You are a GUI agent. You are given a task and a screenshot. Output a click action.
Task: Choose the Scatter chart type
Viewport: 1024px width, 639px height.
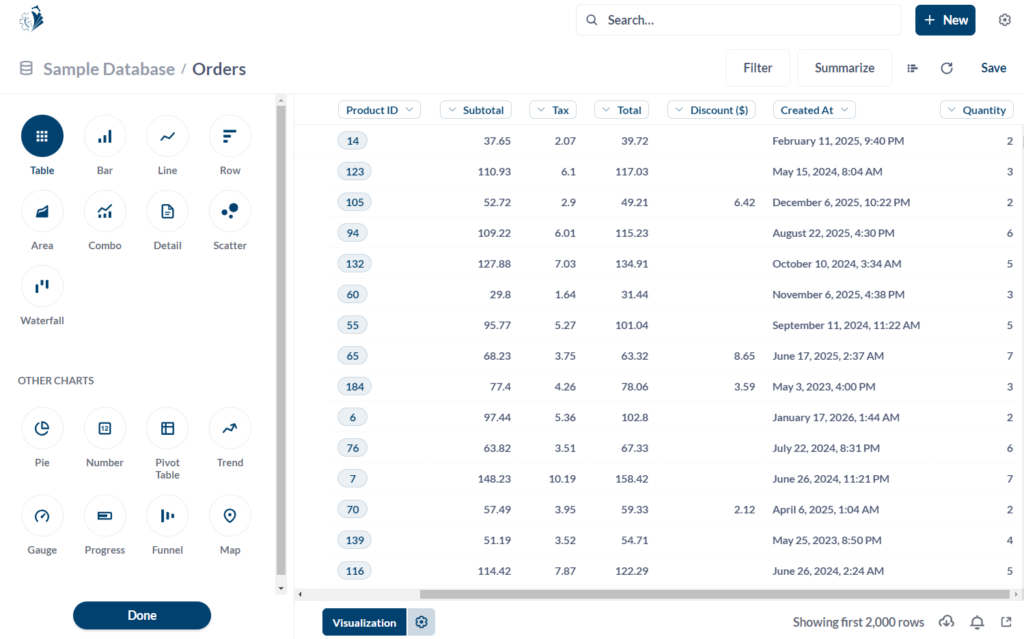tap(230, 212)
